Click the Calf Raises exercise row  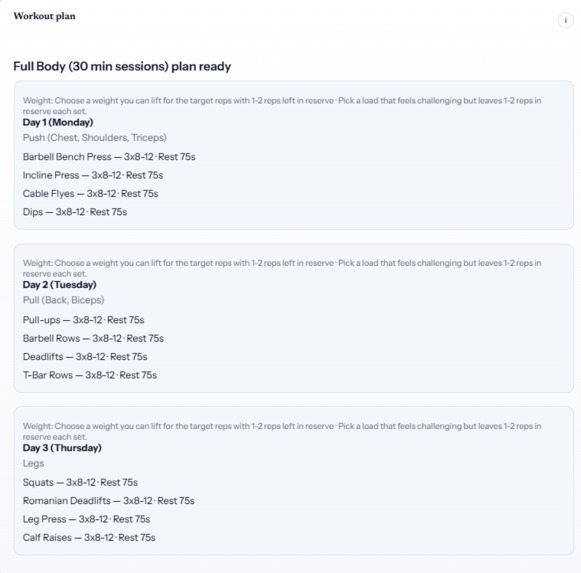tap(89, 537)
